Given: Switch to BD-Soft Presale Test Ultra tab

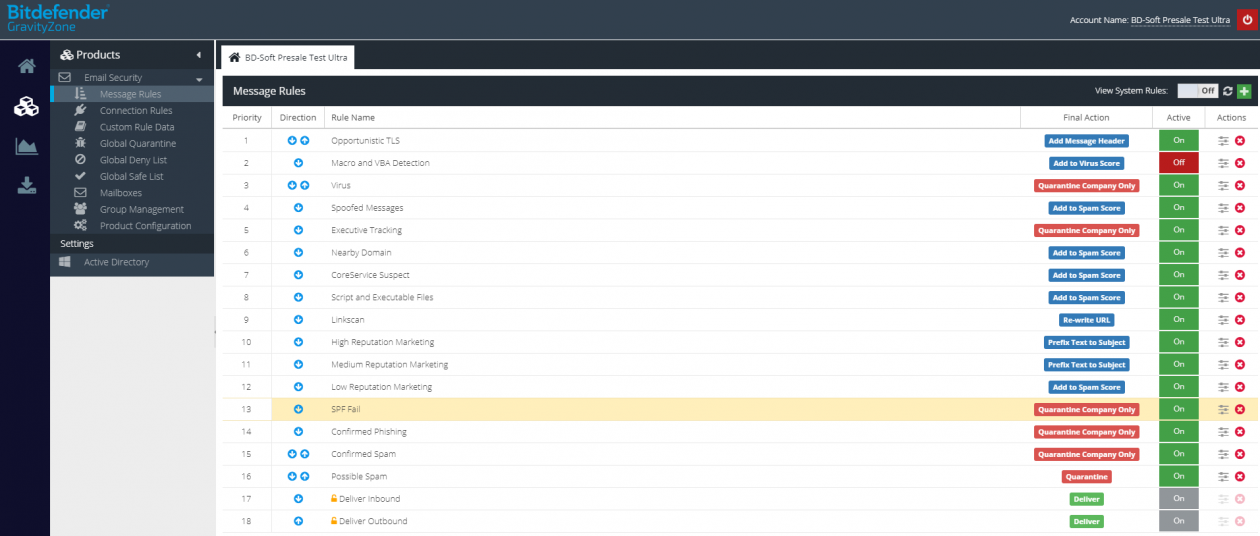Looking at the screenshot, I should click(x=288, y=57).
